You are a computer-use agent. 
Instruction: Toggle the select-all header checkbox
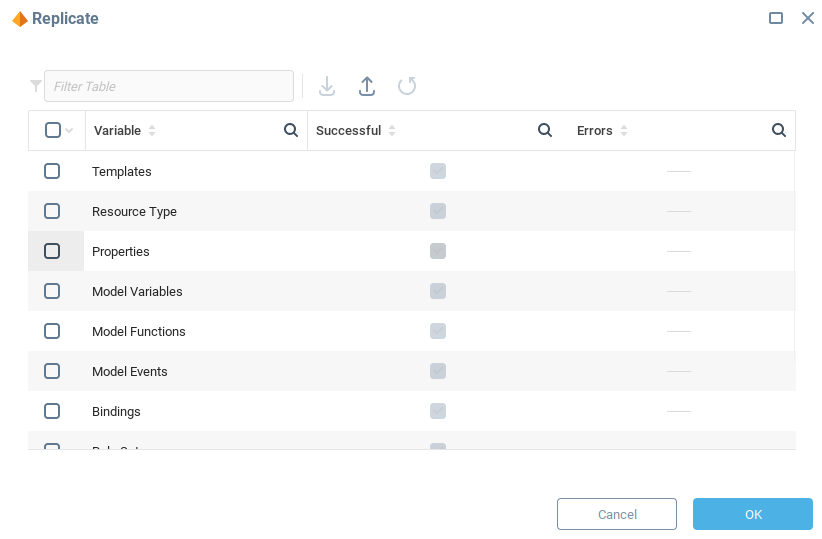point(53,130)
